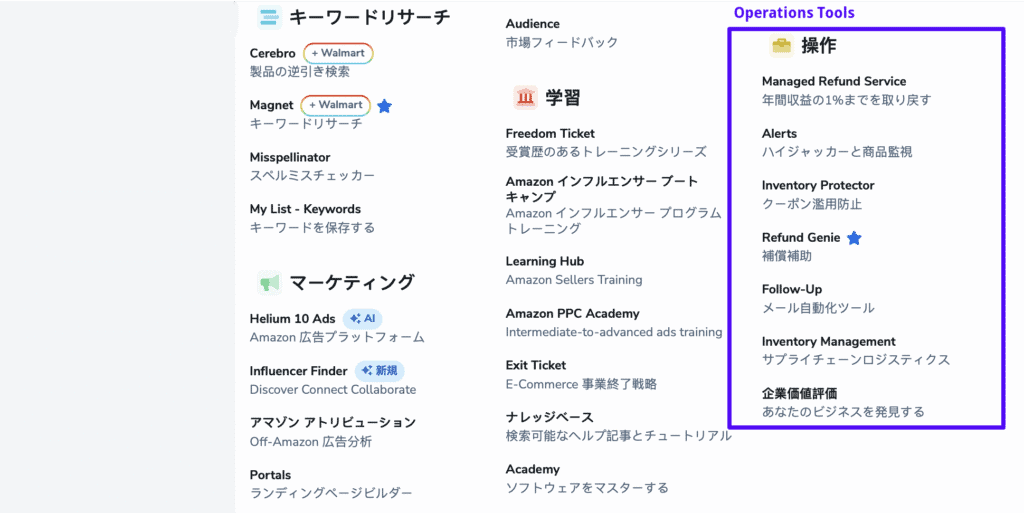Click the 学習 building icon
Screen dimensions: 1024x513
525,97
